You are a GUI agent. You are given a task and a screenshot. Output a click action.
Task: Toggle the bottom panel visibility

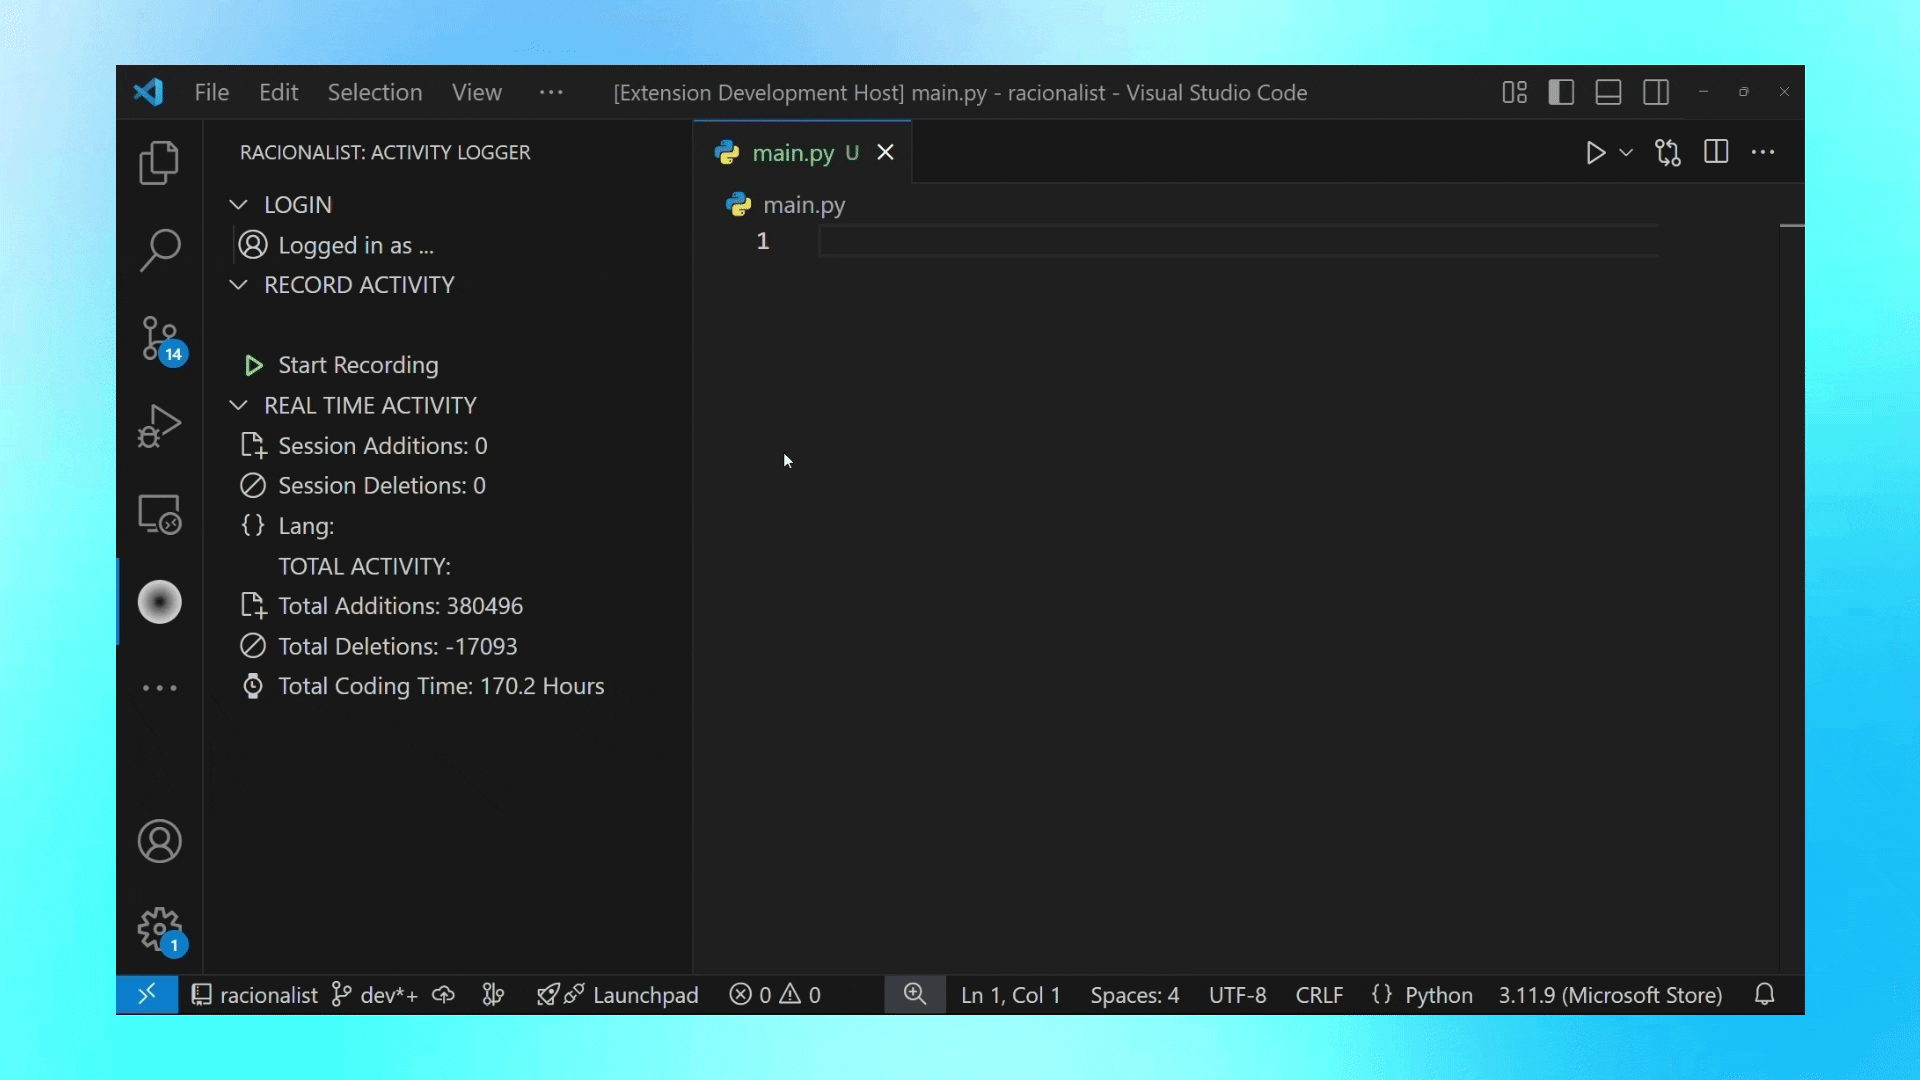pyautogui.click(x=1608, y=92)
